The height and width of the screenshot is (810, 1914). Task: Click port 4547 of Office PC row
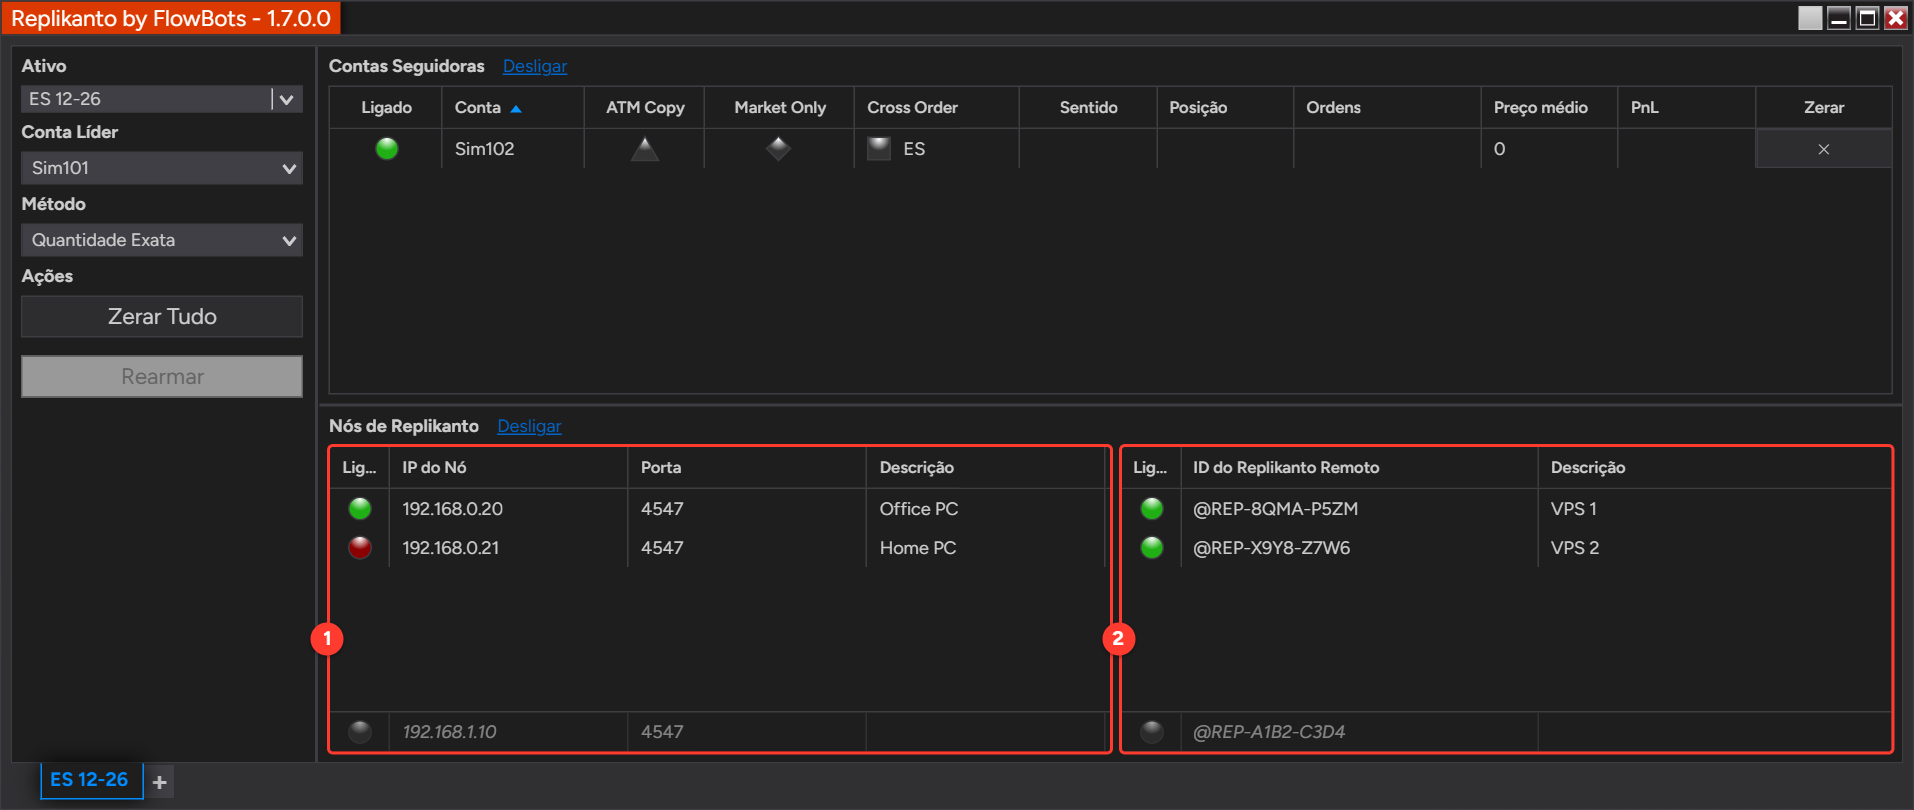746,509
